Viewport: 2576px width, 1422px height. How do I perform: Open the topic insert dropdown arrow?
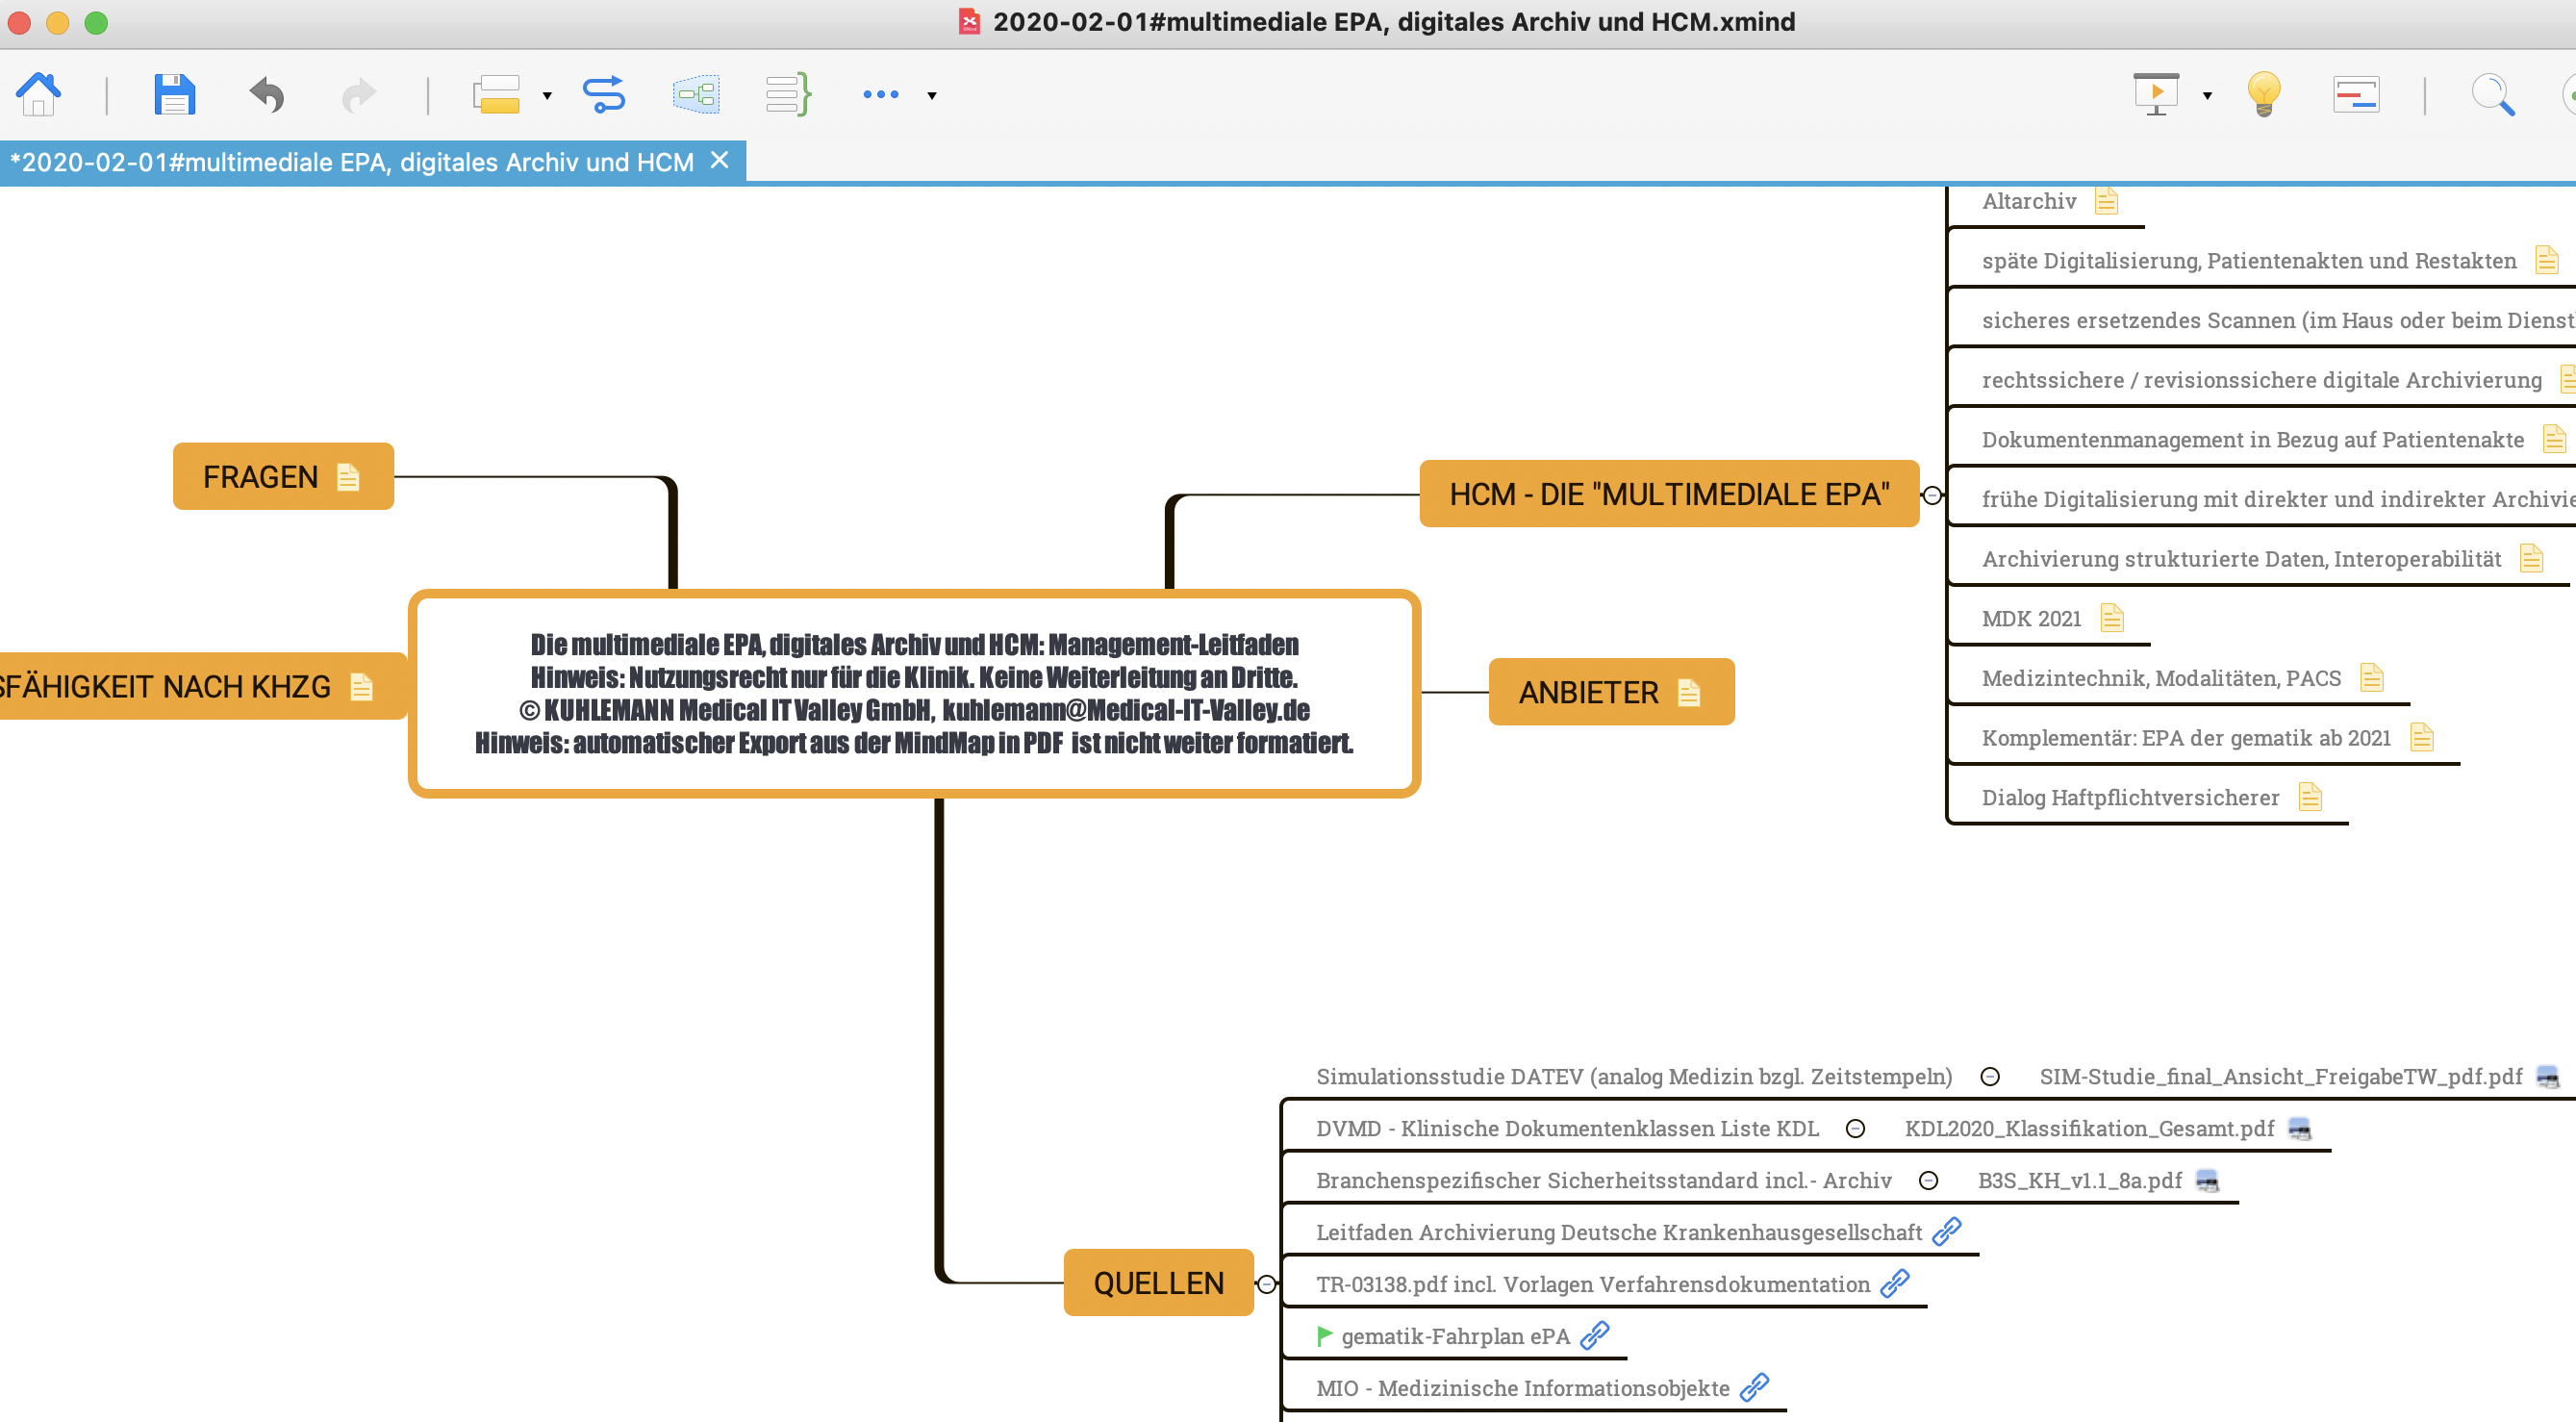(x=547, y=96)
